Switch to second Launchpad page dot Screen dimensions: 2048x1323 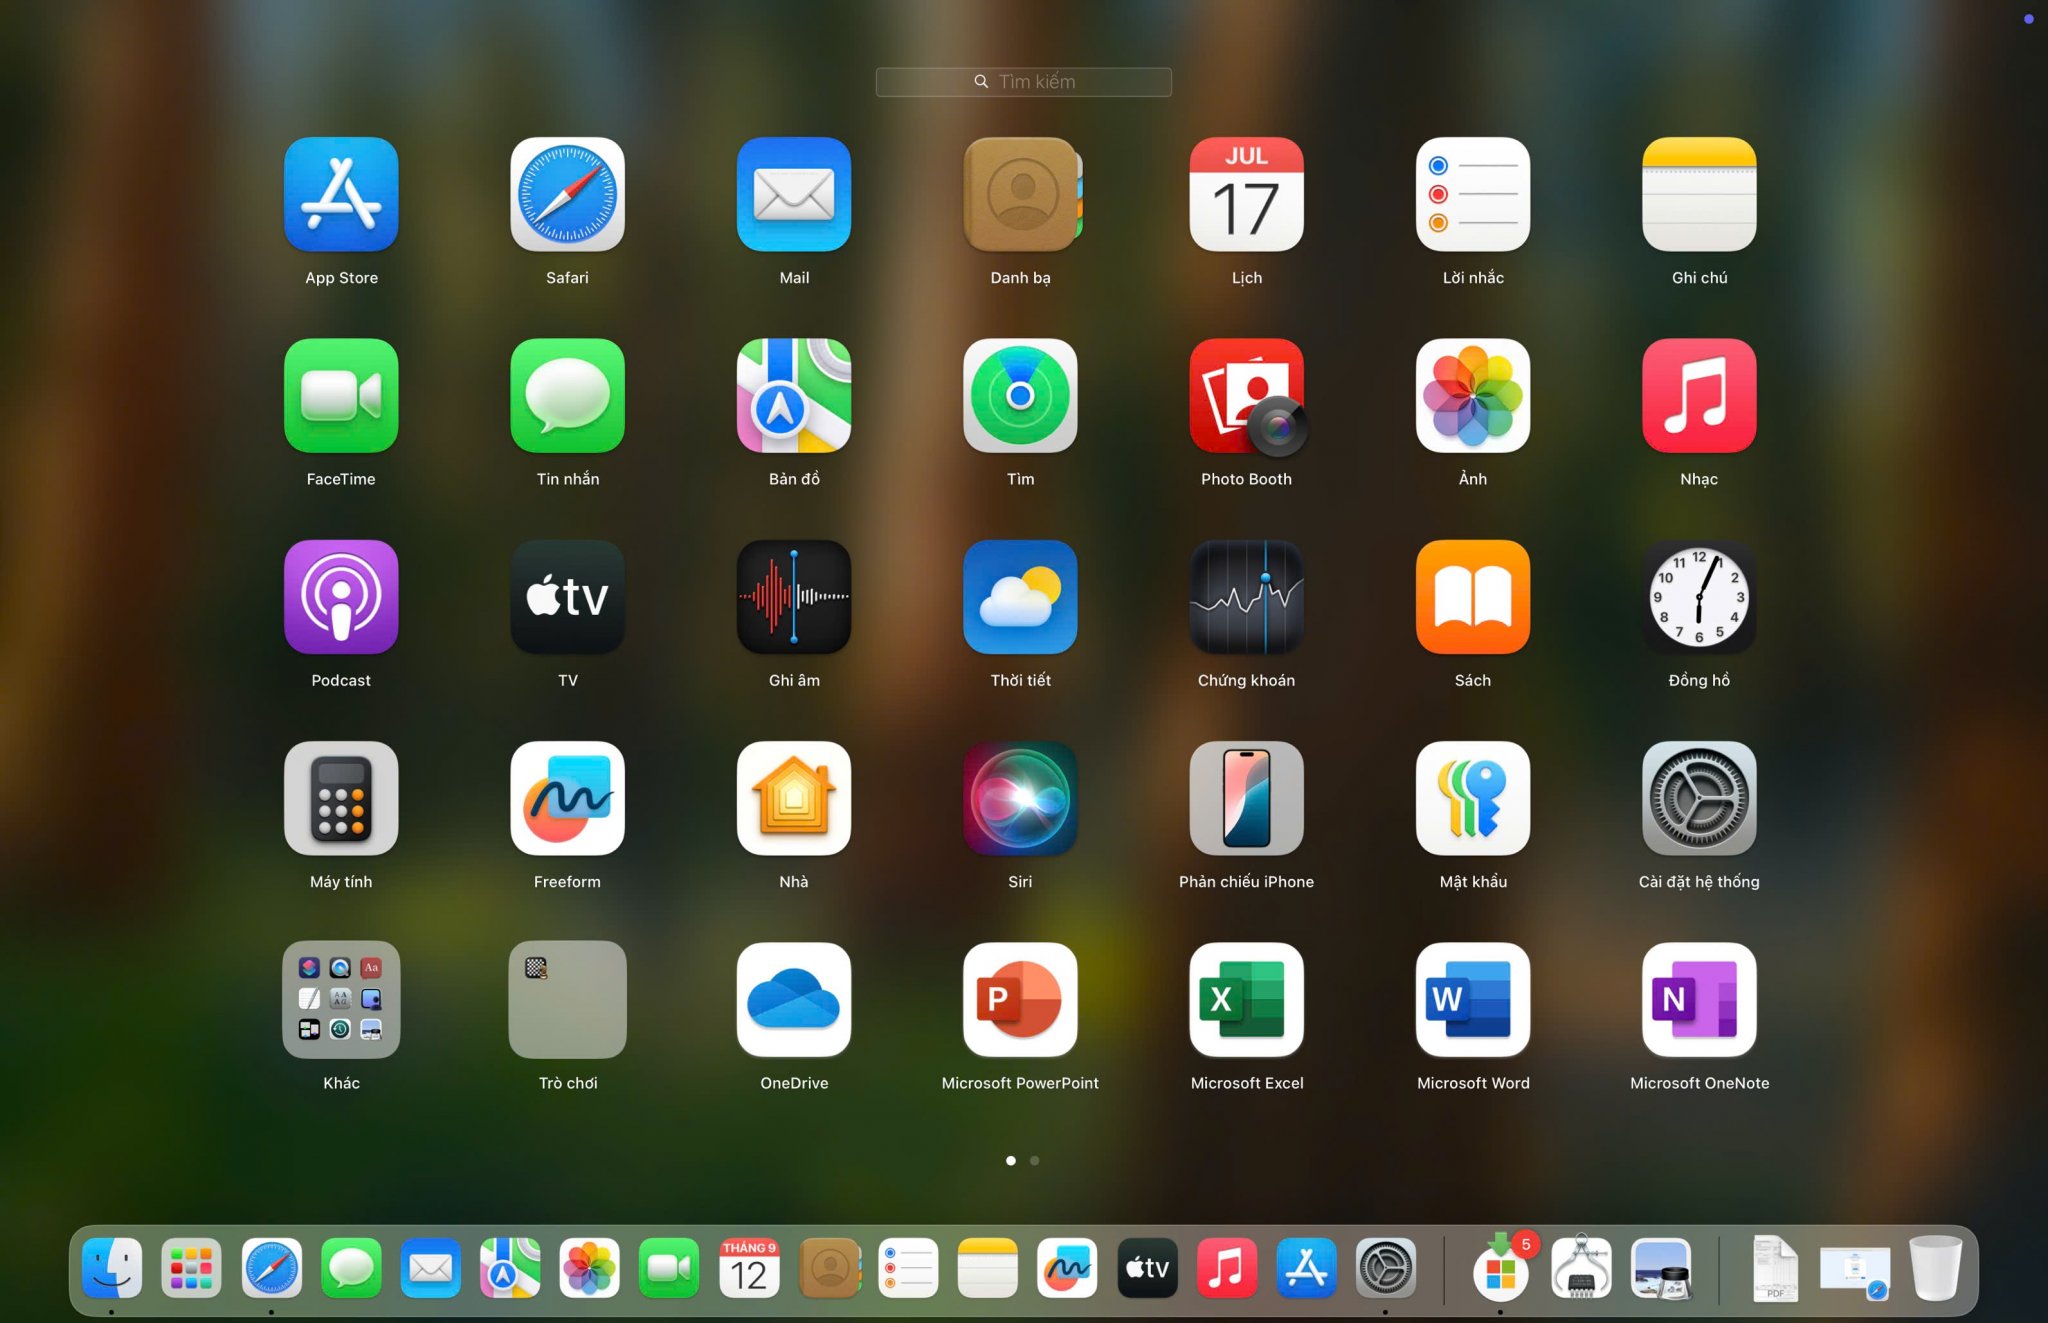pyautogui.click(x=1034, y=1160)
